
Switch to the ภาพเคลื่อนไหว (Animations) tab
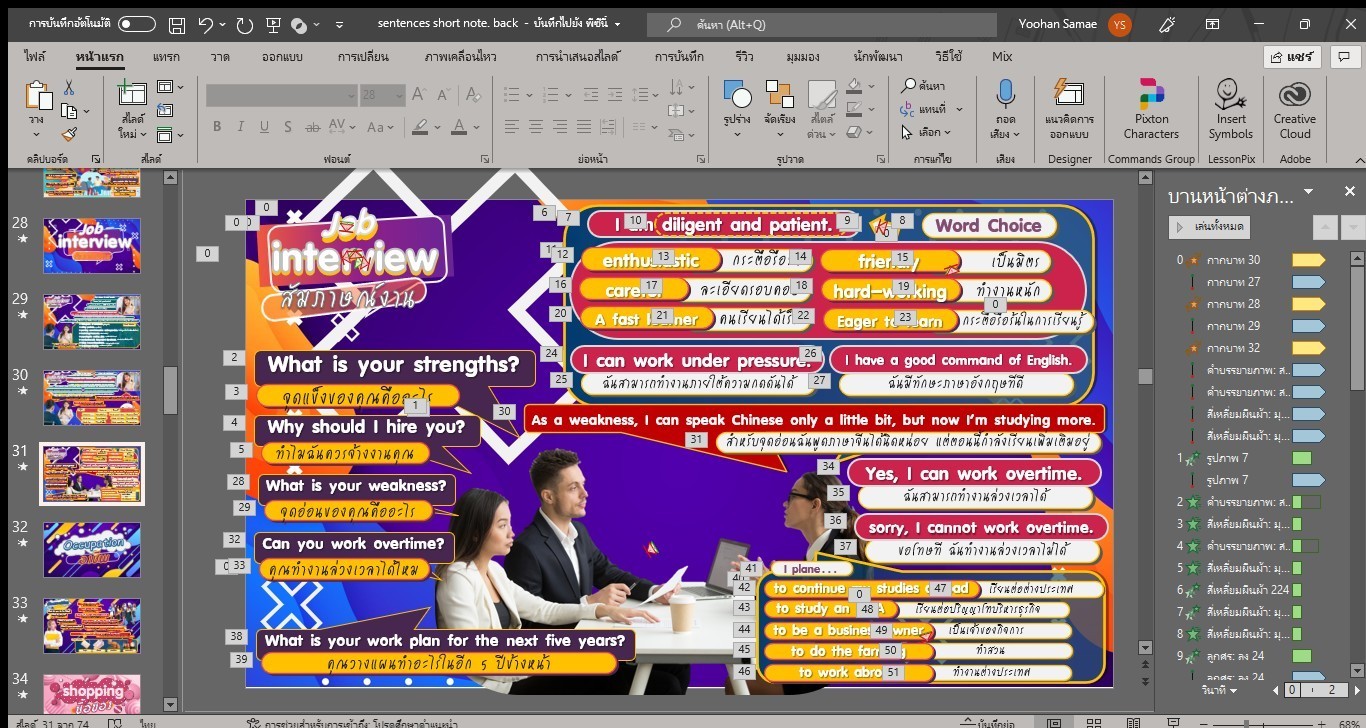(x=460, y=57)
